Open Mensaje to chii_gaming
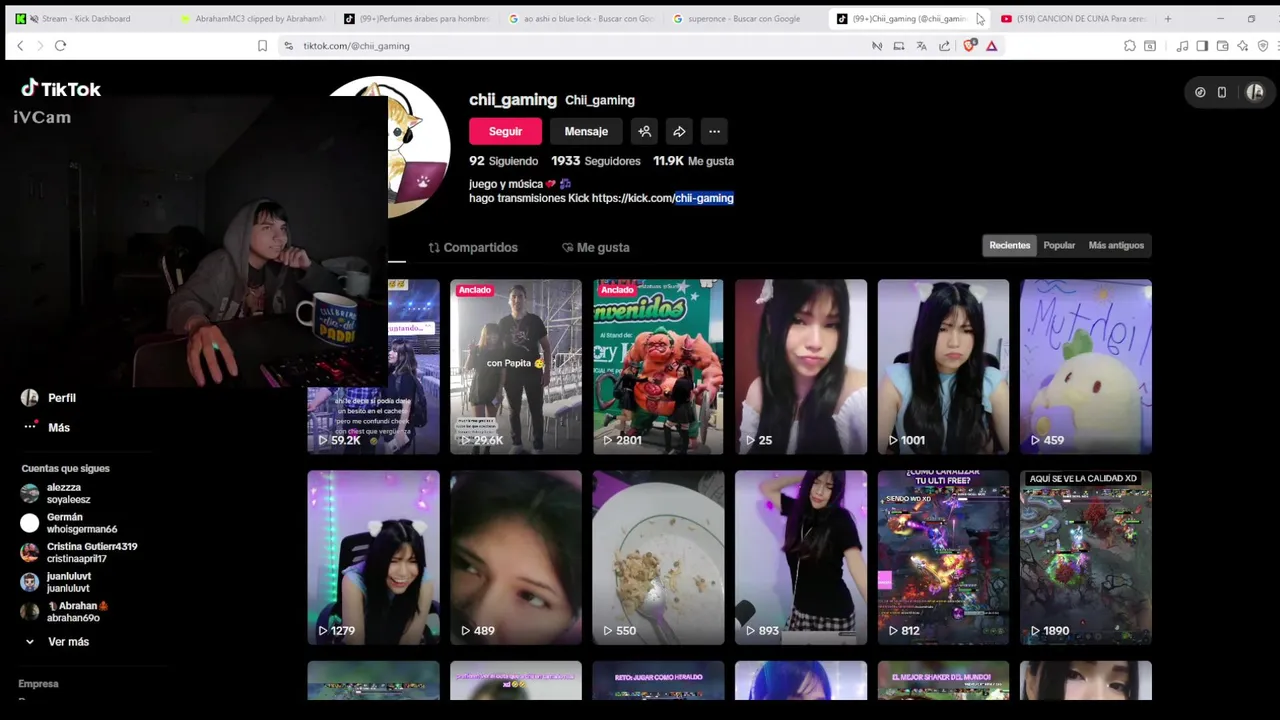This screenshot has height=720, width=1280. [586, 131]
